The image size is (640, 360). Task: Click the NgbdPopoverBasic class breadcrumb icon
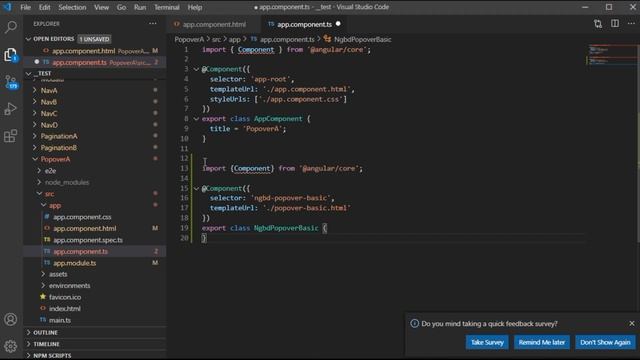[327, 39]
